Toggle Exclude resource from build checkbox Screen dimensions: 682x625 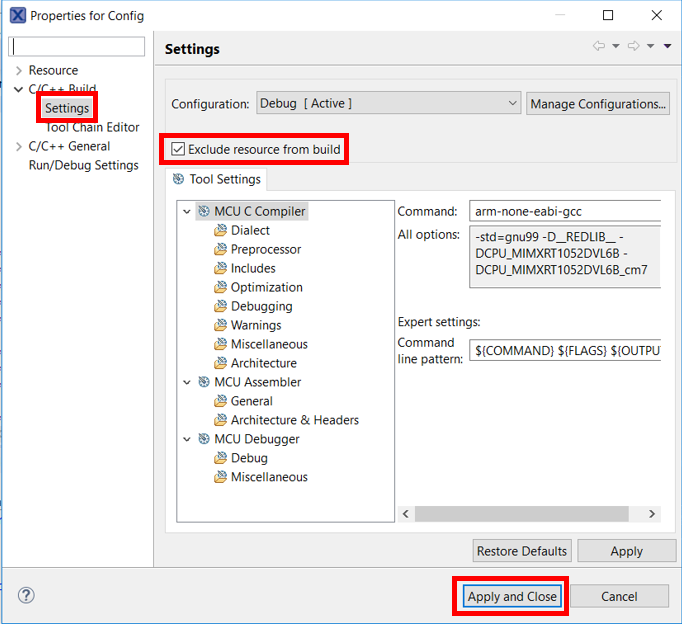tap(178, 149)
